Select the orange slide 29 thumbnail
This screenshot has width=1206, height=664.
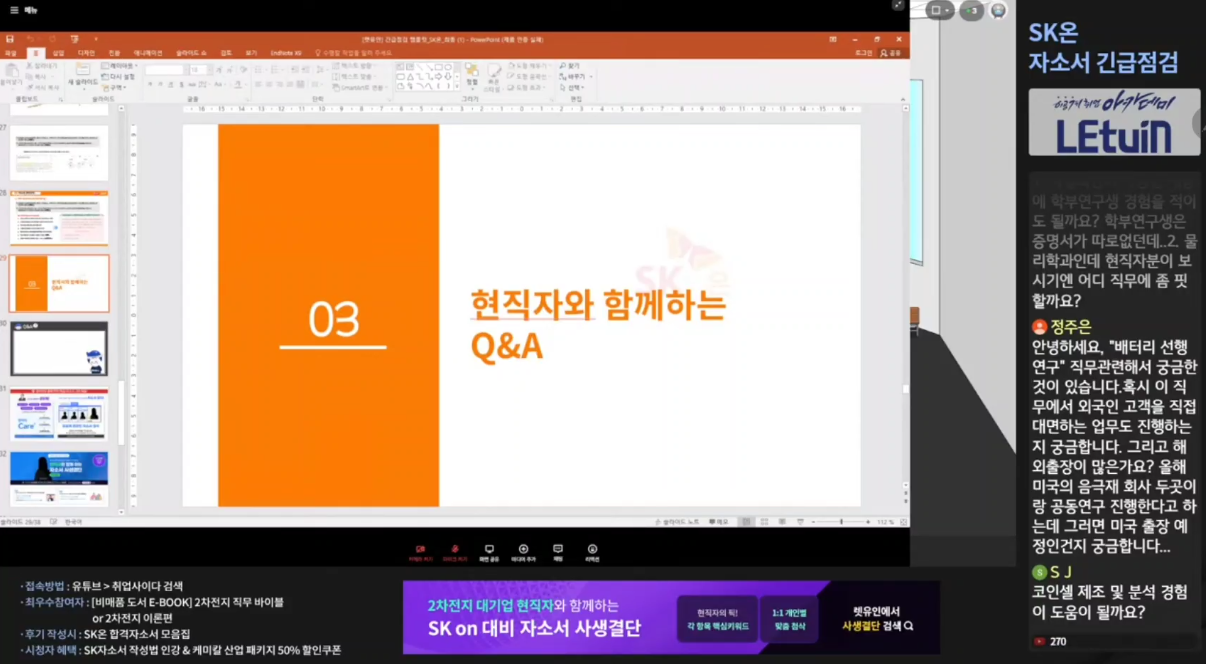(x=59, y=283)
